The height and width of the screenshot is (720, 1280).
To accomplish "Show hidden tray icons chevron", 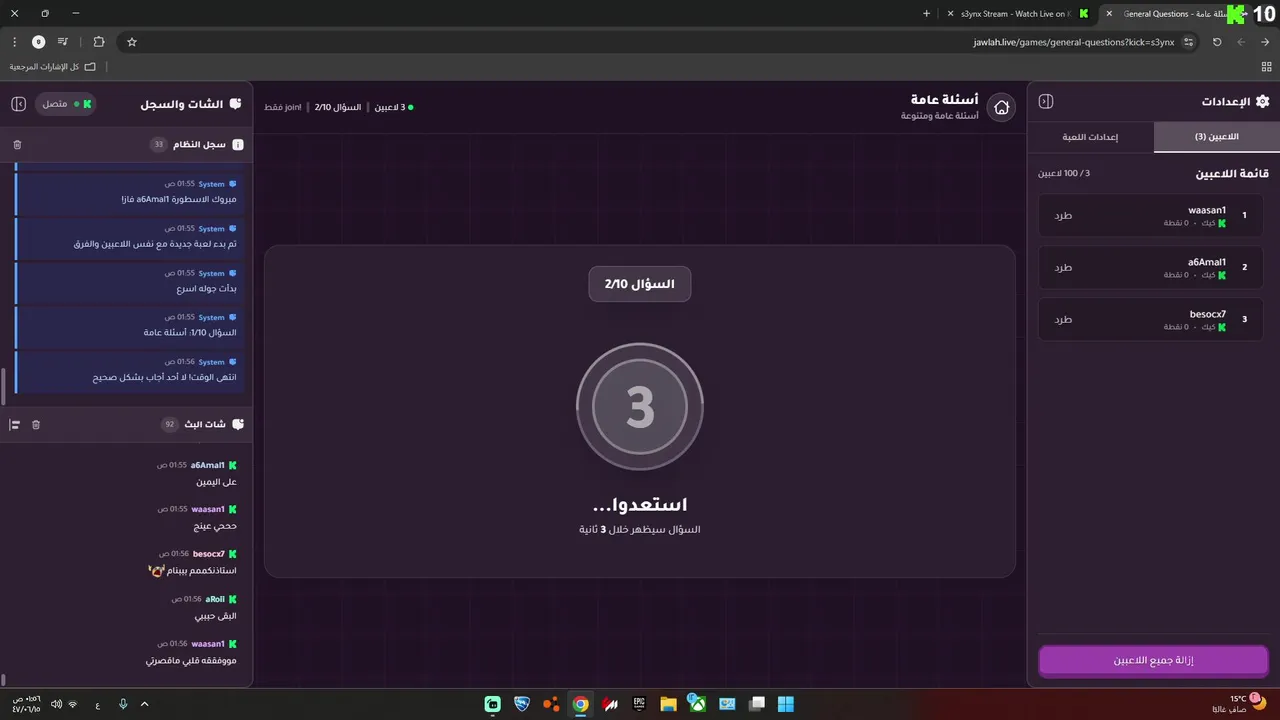I will [x=144, y=704].
